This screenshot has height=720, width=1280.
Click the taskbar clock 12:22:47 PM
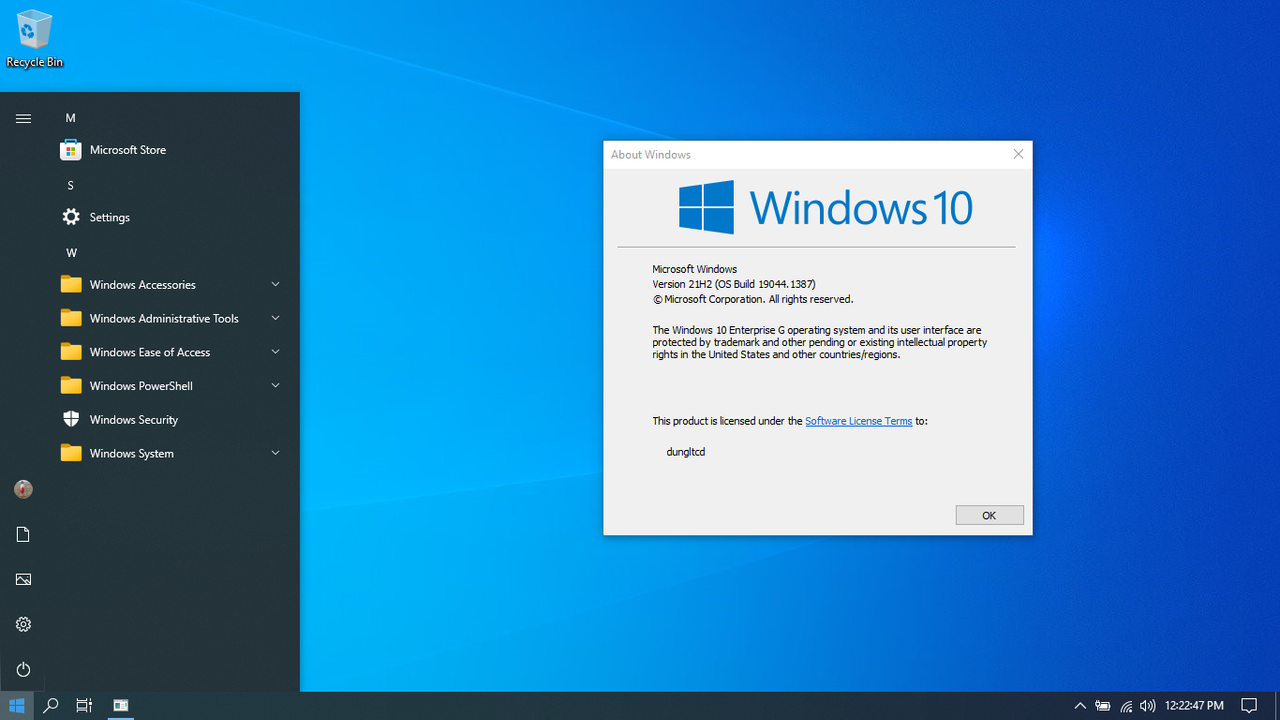(x=1194, y=705)
